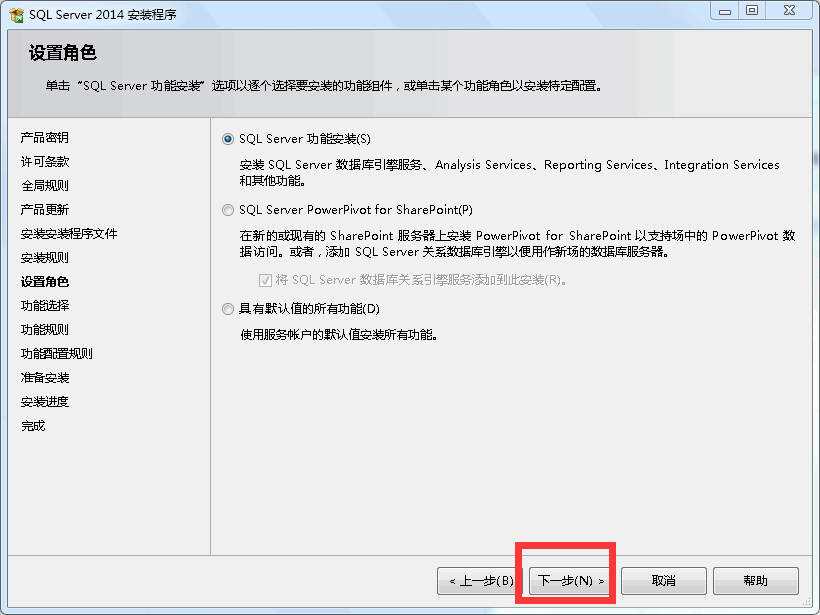
Task: Click the 全局规则 sidebar step
Action: click(x=44, y=186)
